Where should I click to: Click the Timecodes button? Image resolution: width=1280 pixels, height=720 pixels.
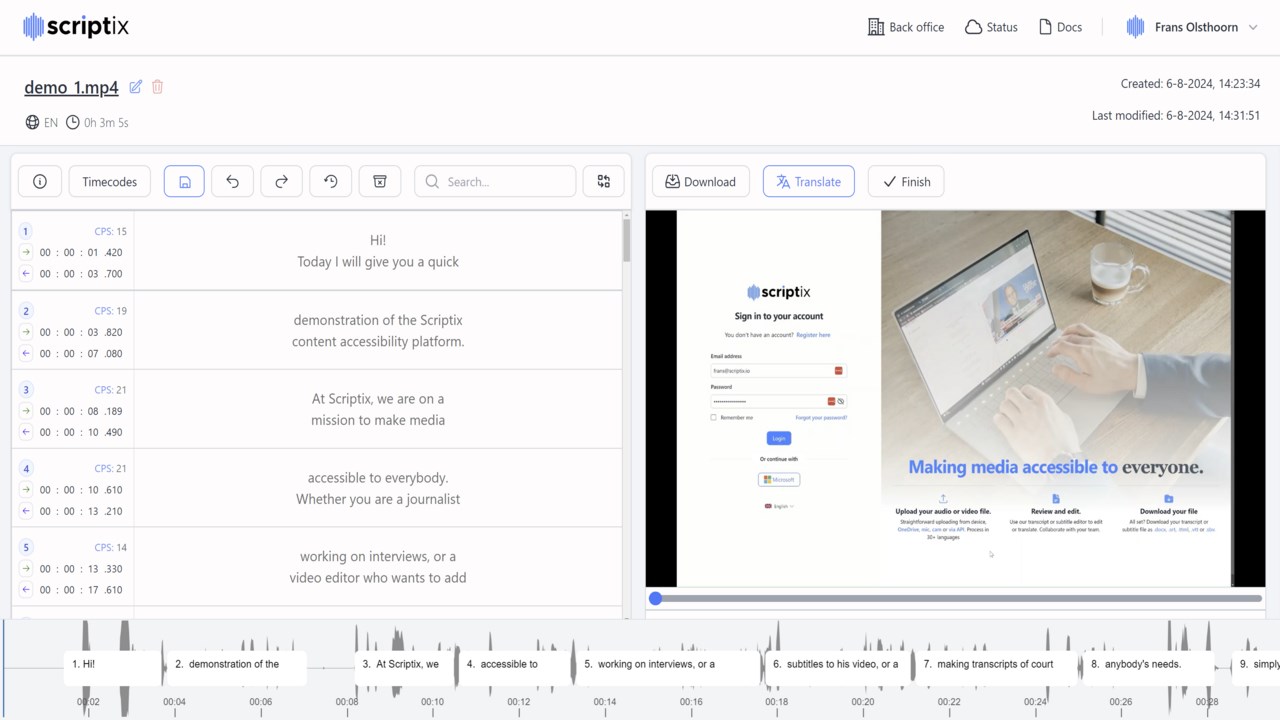point(110,181)
